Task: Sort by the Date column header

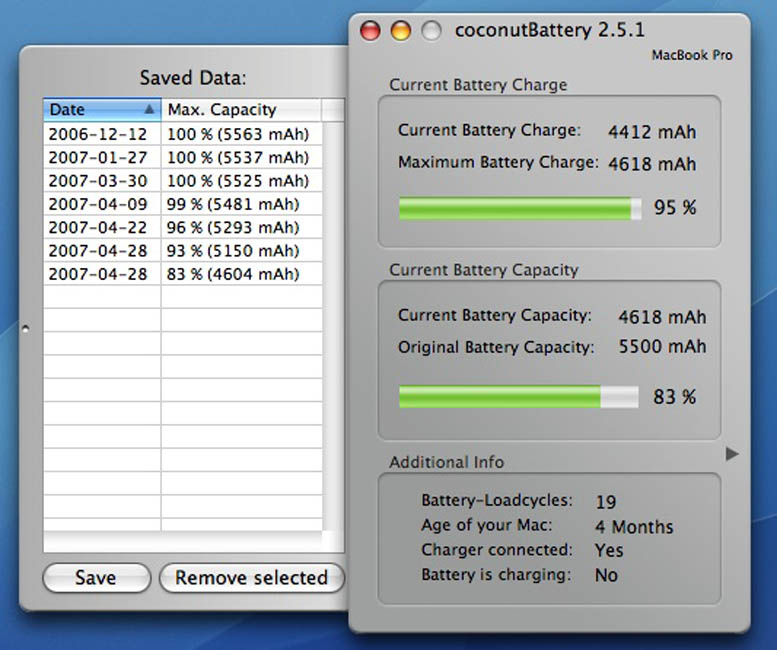Action: (102, 109)
